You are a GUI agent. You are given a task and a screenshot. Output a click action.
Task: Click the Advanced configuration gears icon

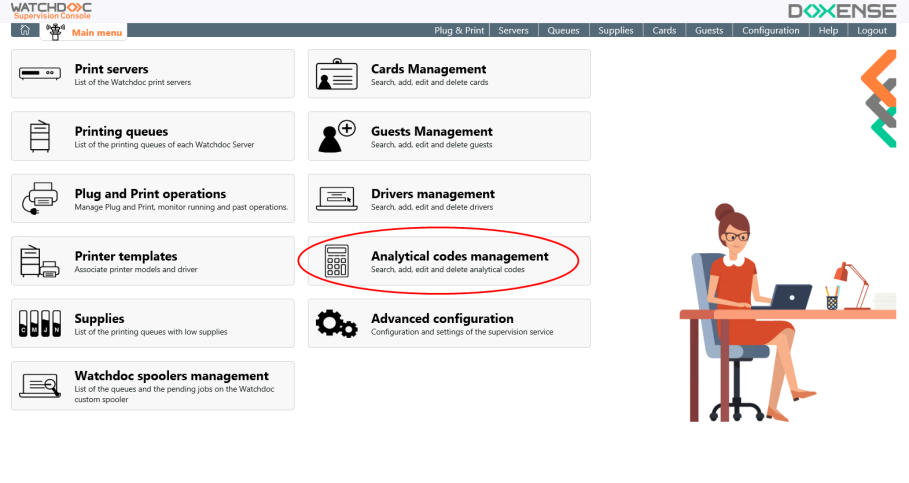click(x=336, y=324)
